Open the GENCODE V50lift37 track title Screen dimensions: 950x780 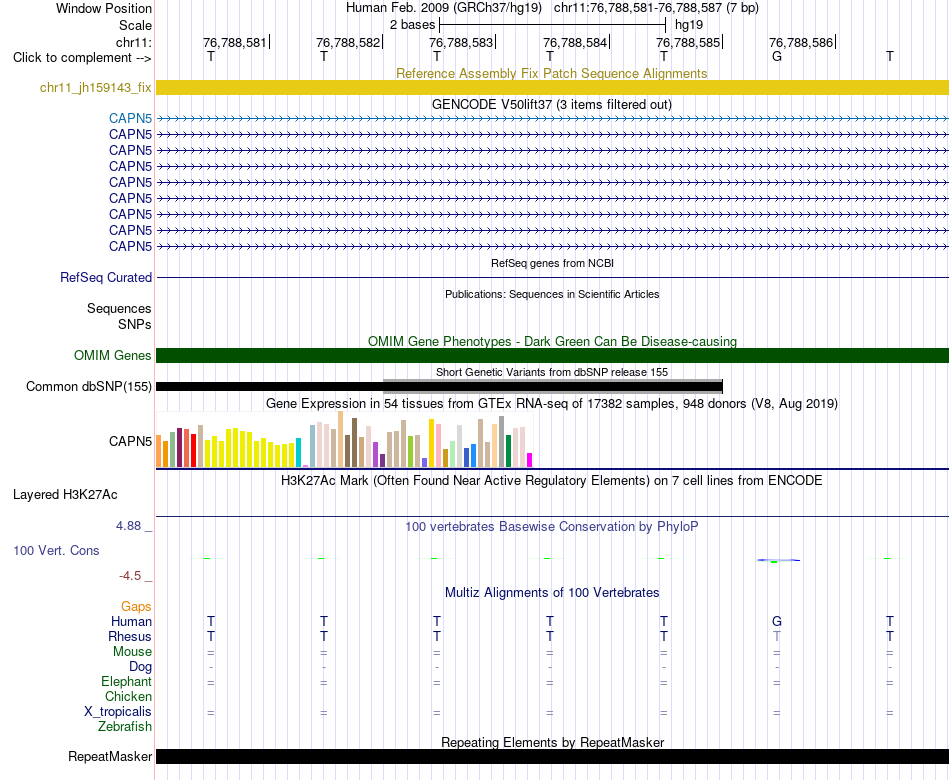(551, 104)
